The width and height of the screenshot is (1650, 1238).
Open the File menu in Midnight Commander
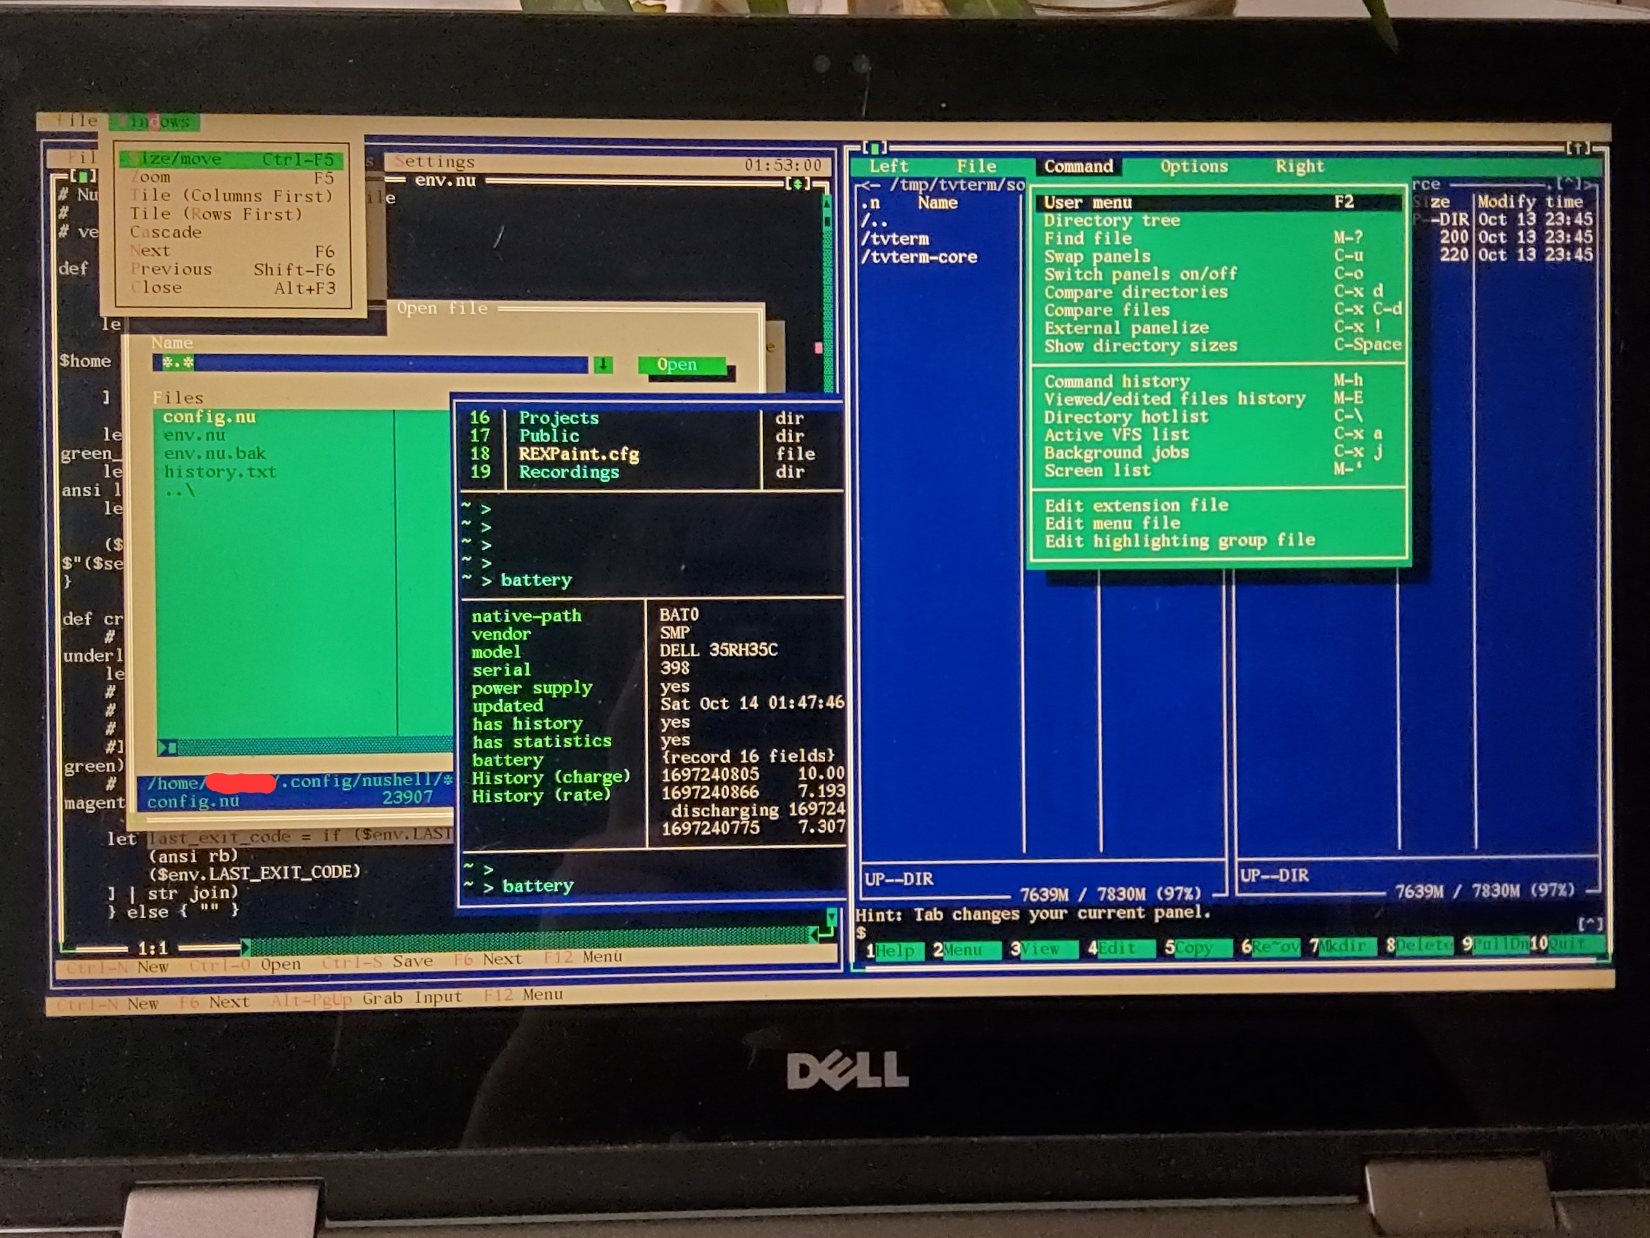(x=976, y=167)
